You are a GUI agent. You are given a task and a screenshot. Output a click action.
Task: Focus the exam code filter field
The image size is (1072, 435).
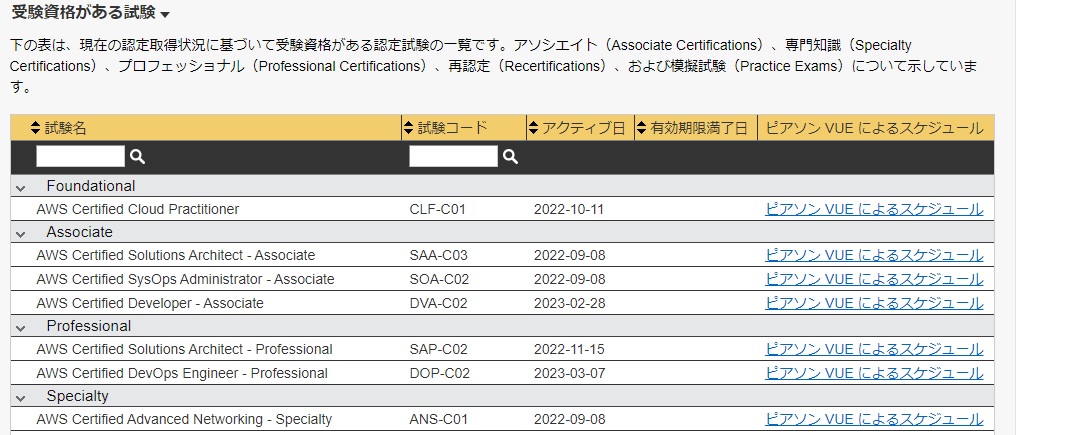point(453,157)
